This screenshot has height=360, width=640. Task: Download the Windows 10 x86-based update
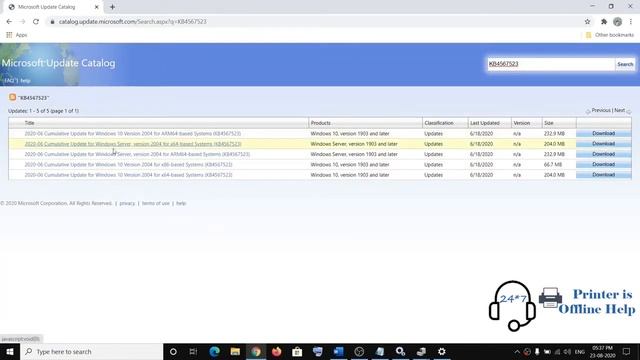tap(603, 164)
